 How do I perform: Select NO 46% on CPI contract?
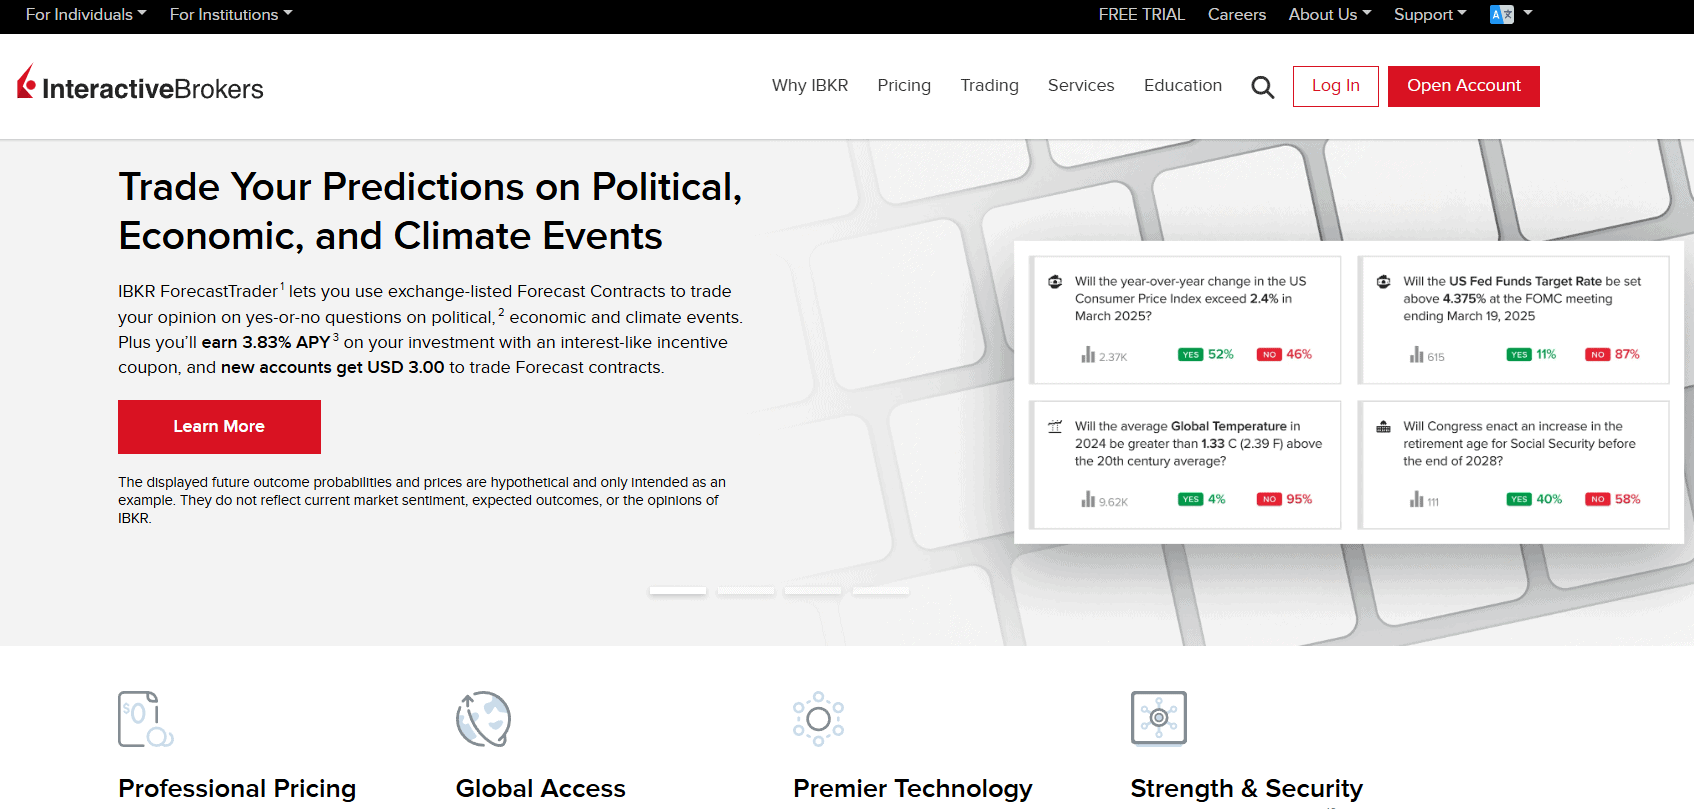pos(1285,354)
